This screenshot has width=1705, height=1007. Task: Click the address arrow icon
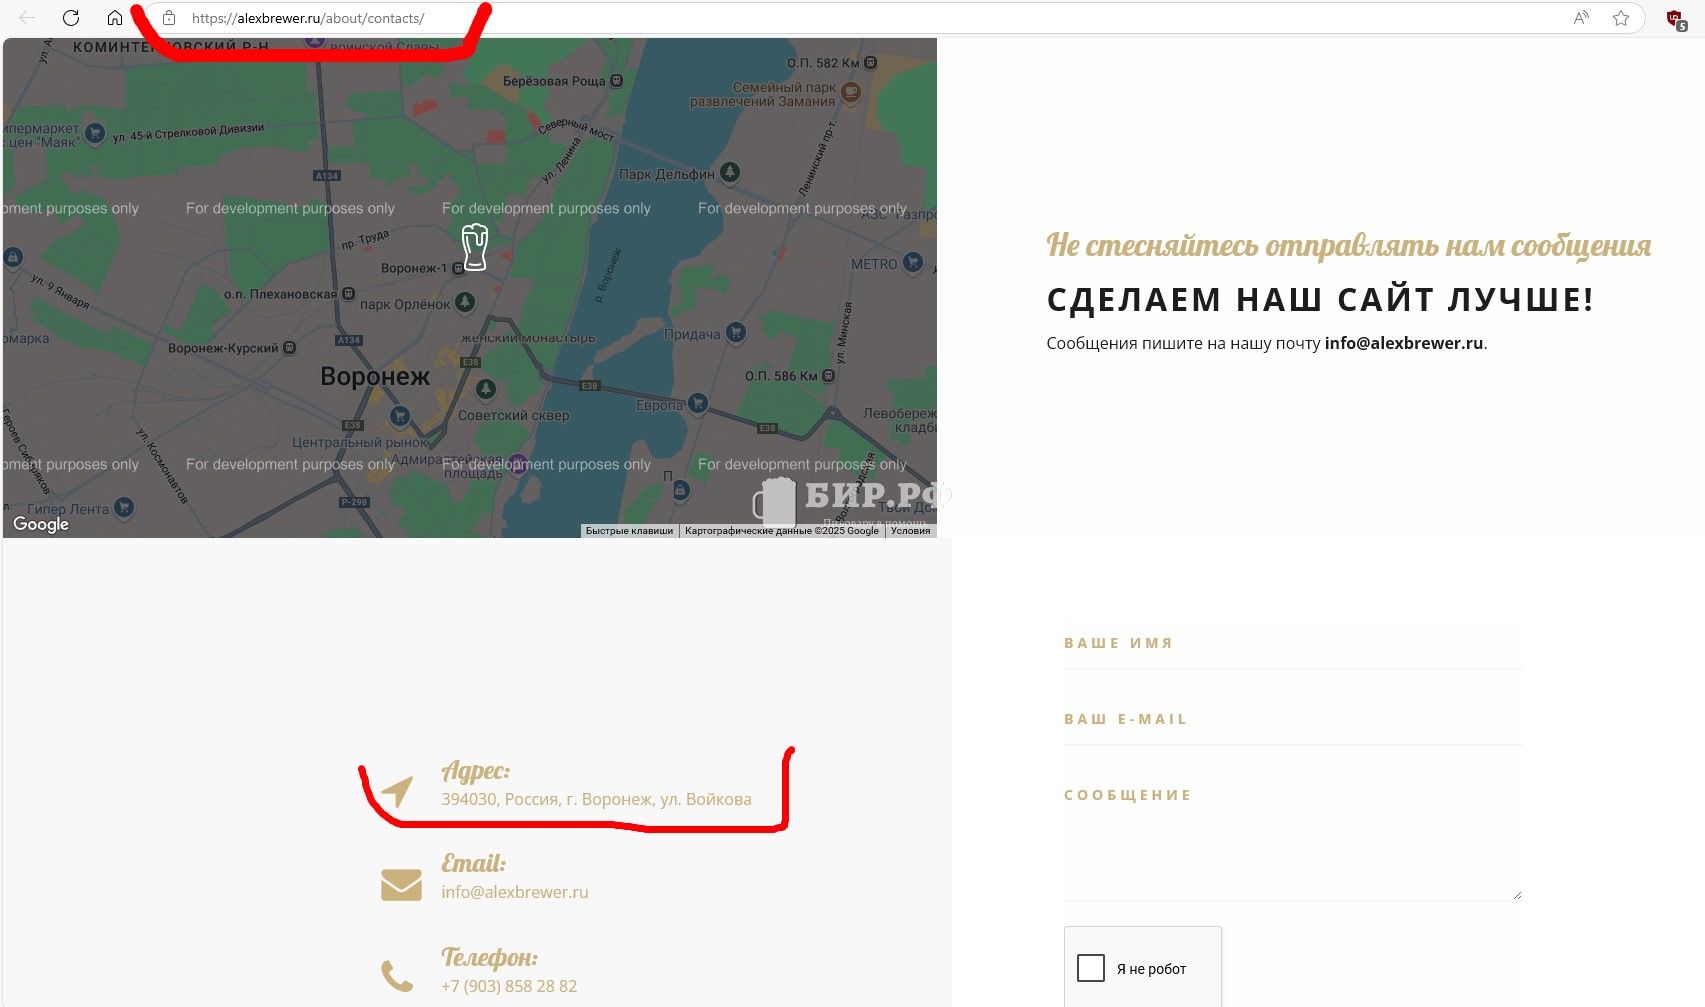[397, 791]
